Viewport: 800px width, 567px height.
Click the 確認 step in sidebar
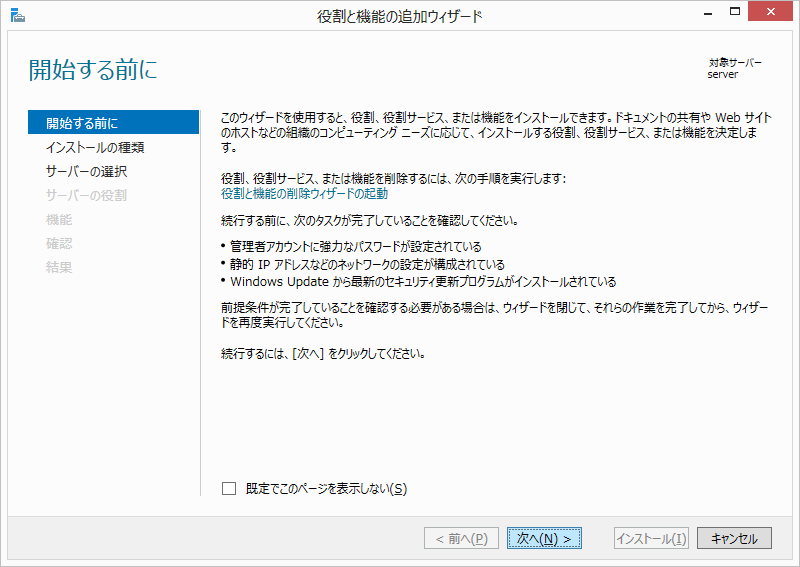click(59, 243)
